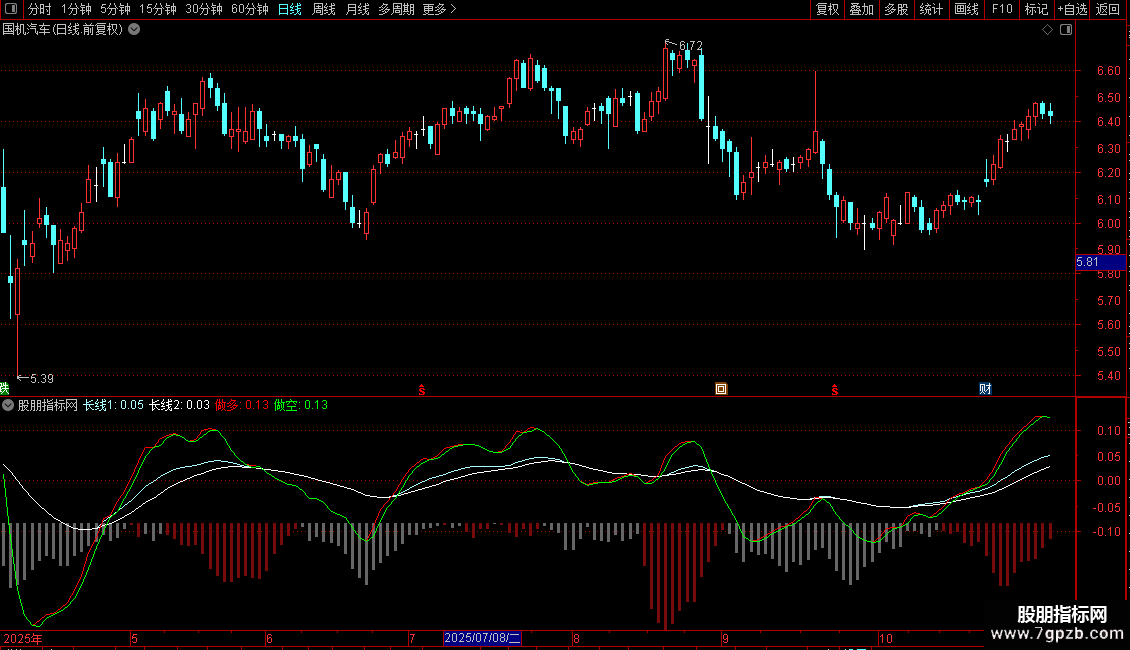Screen dimensions: 1130x650
Task: Open the 画线 drawing tools
Action: point(966,10)
